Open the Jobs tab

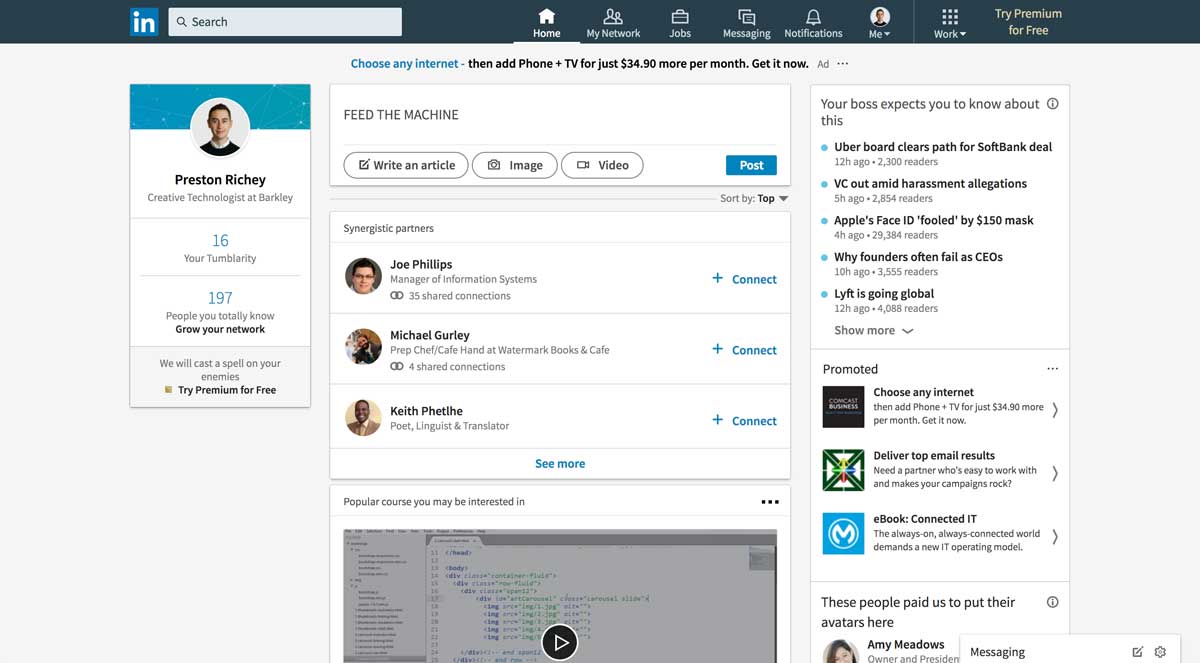coord(680,23)
